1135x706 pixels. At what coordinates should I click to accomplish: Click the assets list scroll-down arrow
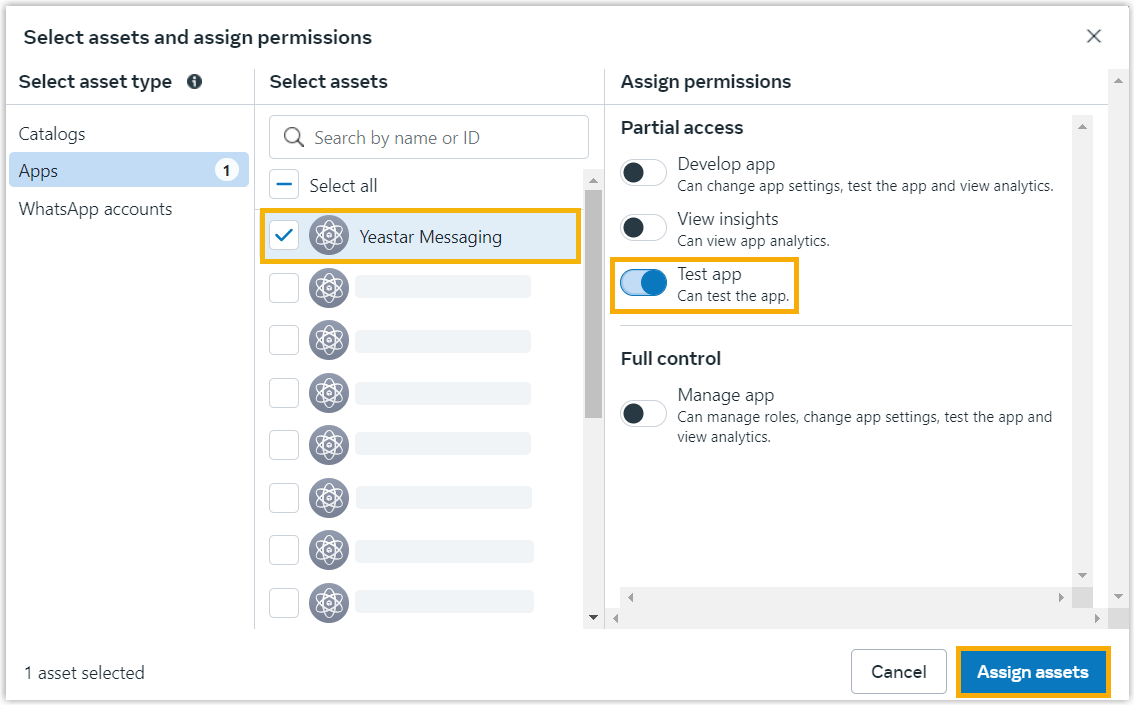click(x=593, y=617)
